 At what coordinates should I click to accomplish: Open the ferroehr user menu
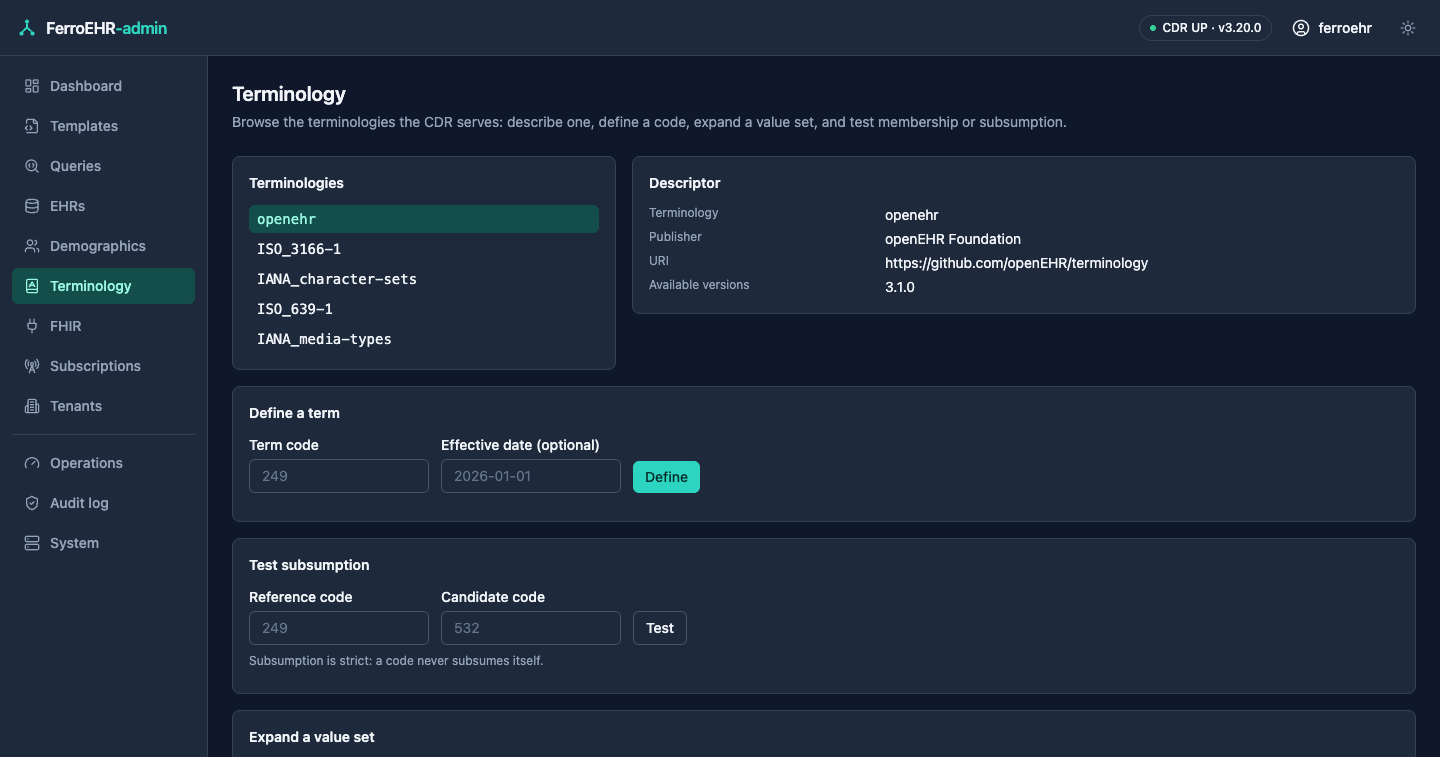[1332, 28]
